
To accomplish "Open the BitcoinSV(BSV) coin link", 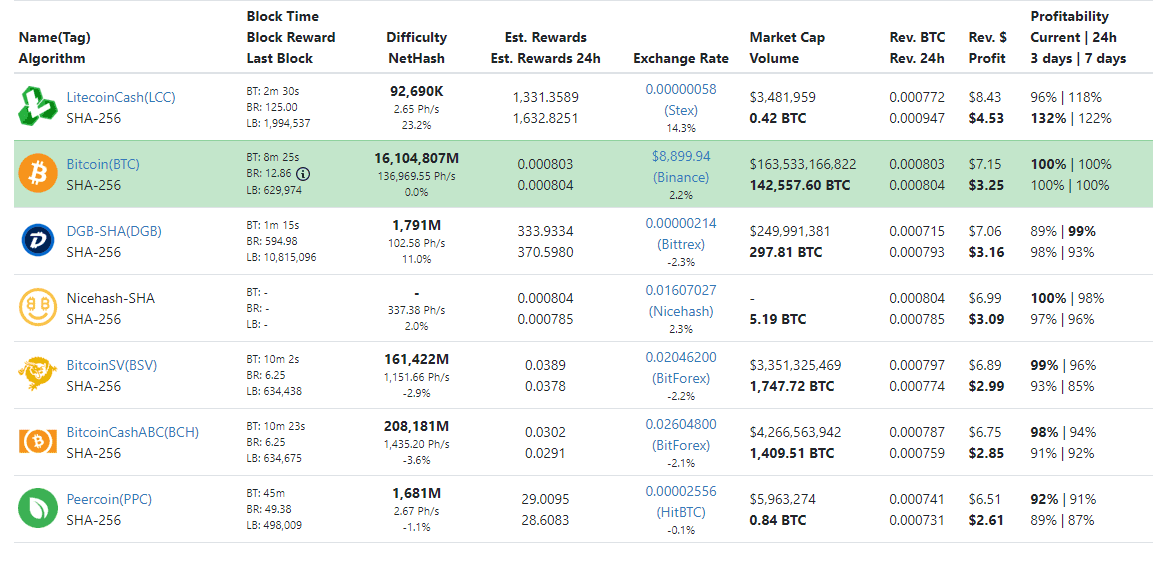I will tap(112, 365).
